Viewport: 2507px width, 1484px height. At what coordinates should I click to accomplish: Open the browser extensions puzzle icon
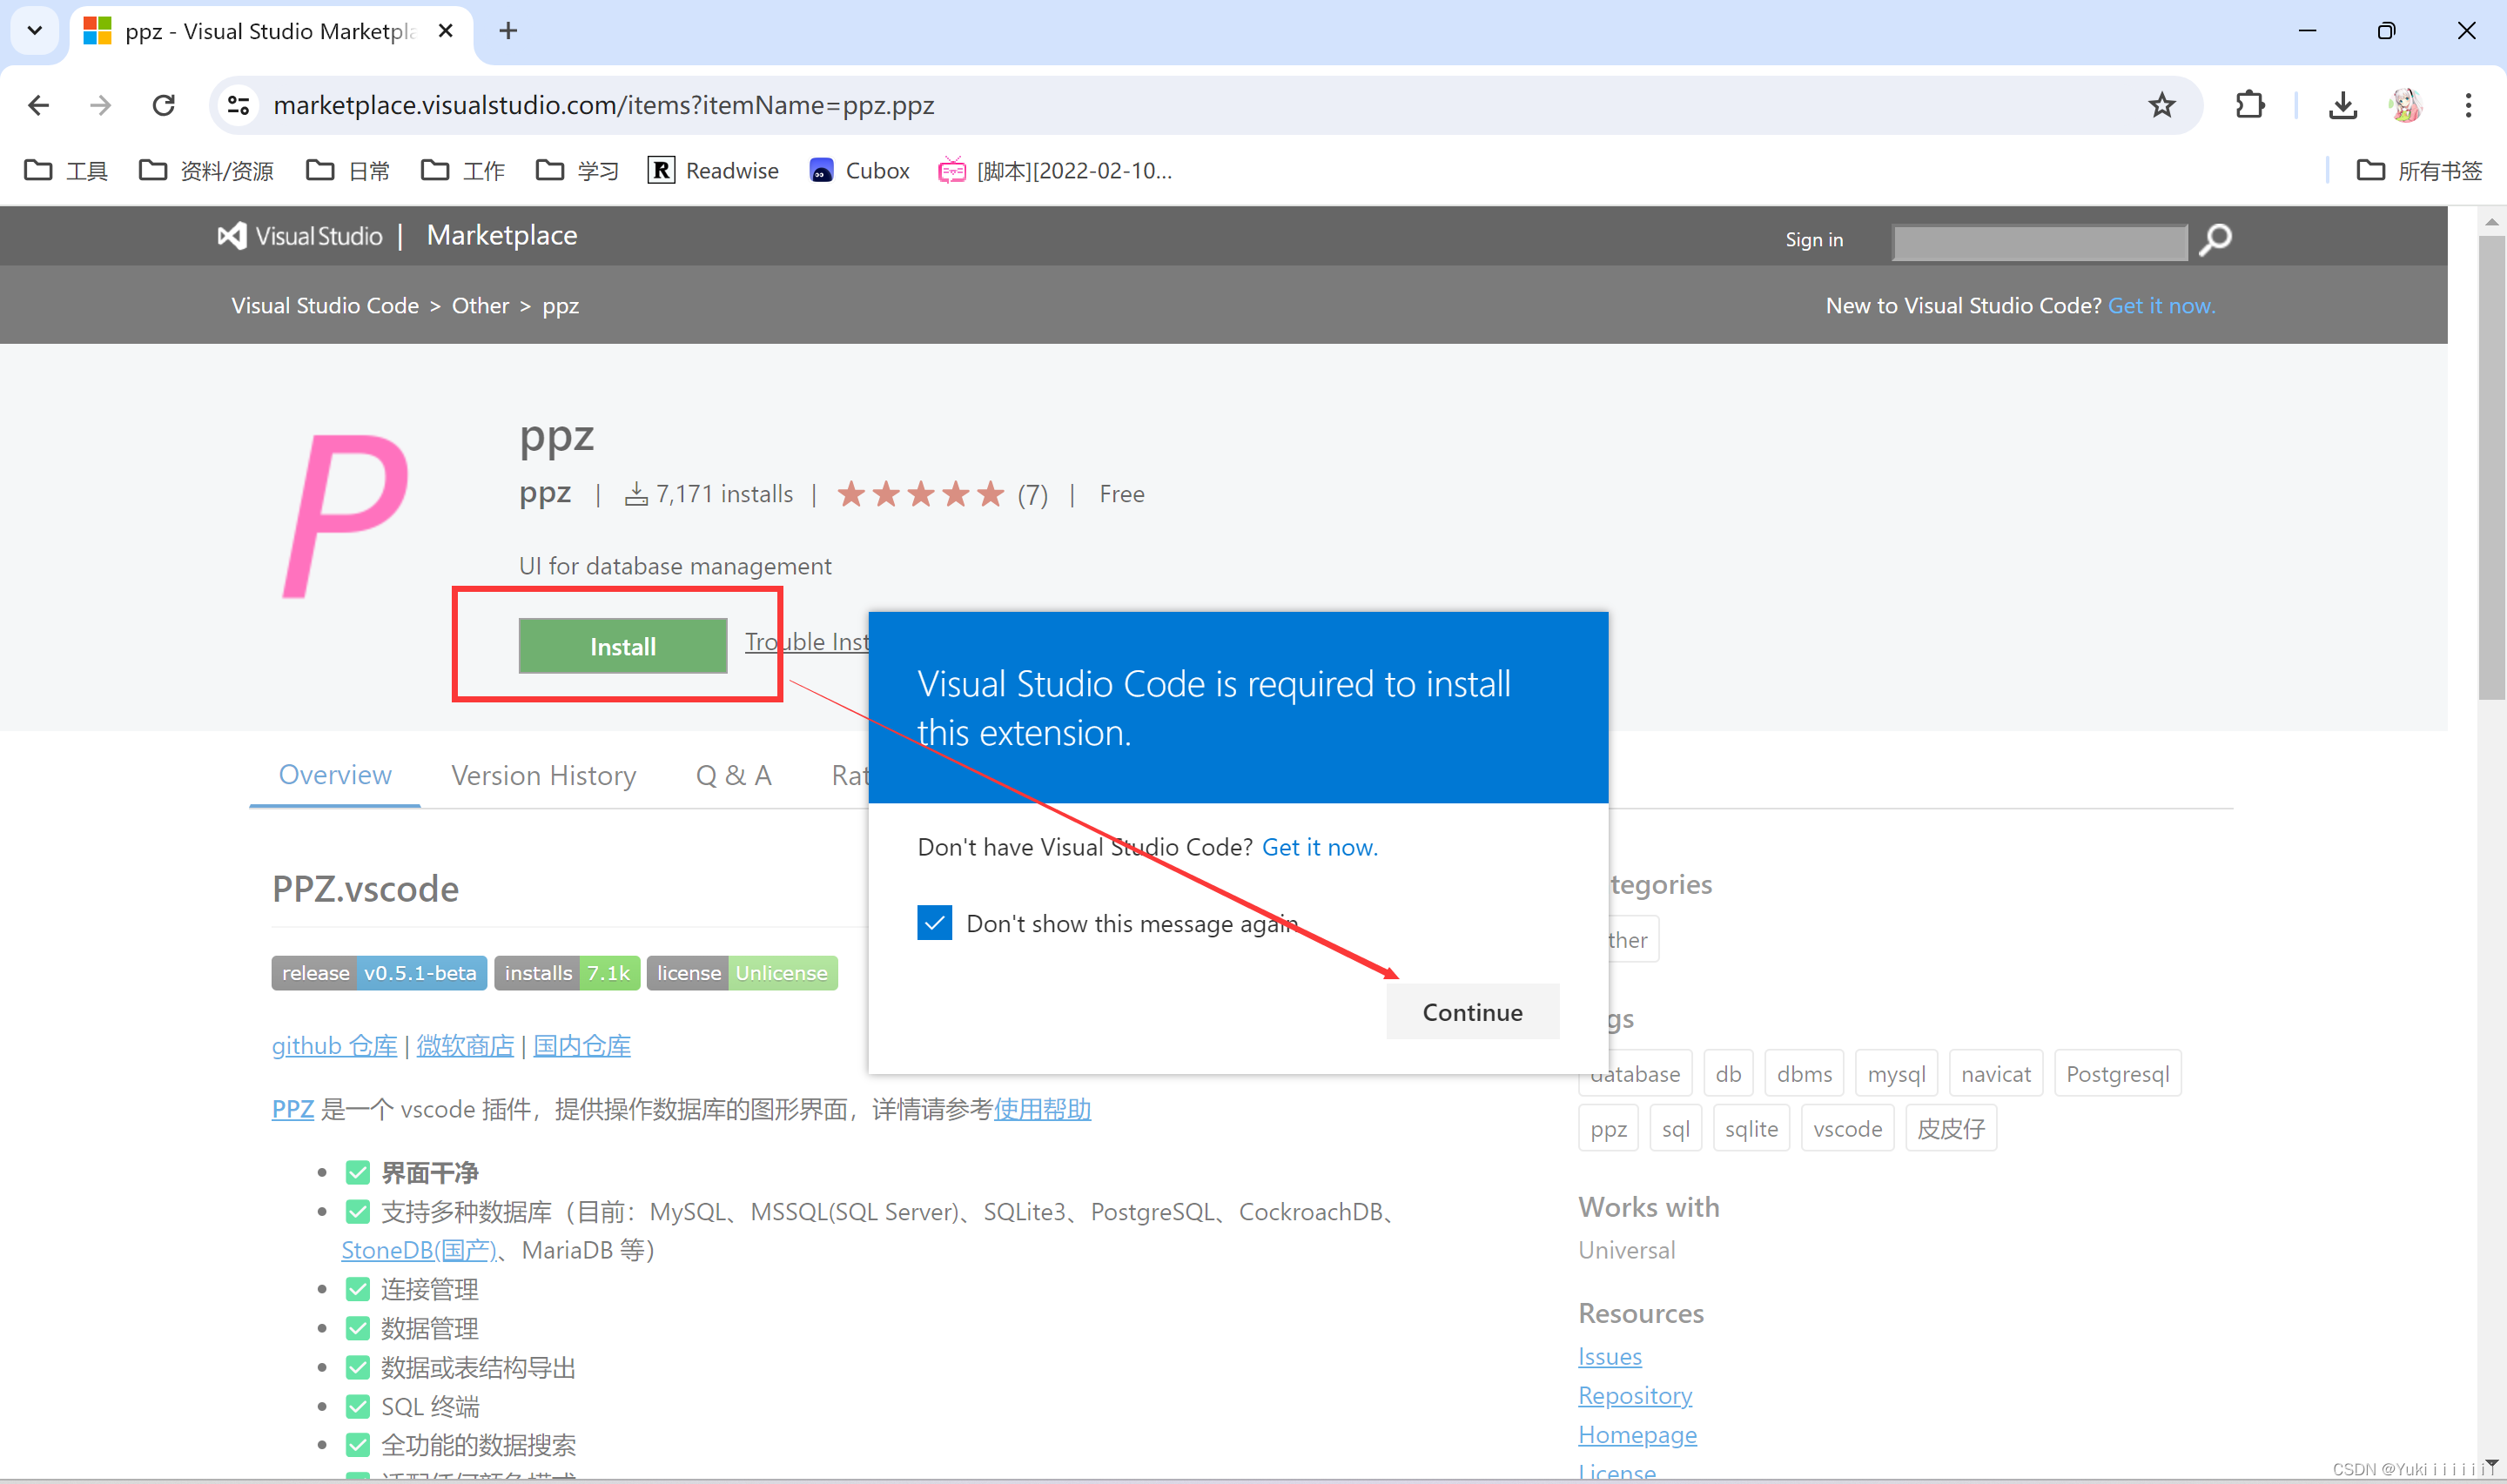(x=2250, y=105)
